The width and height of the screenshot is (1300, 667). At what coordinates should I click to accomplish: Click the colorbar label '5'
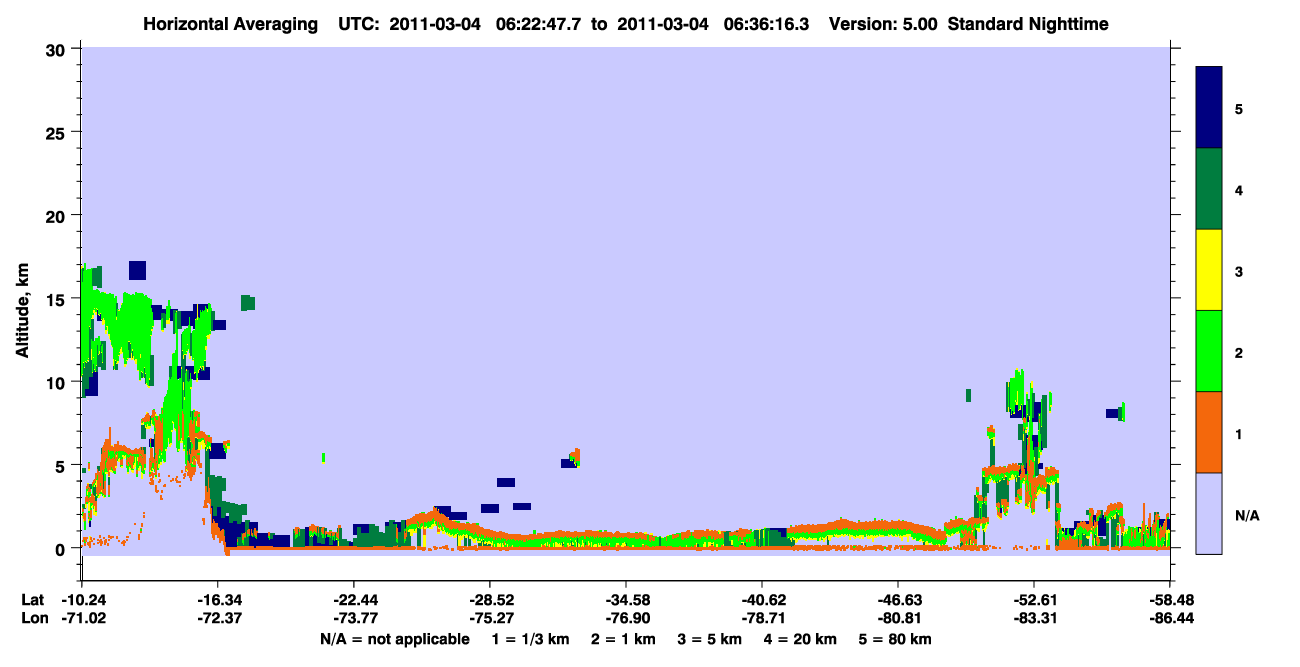click(1239, 108)
